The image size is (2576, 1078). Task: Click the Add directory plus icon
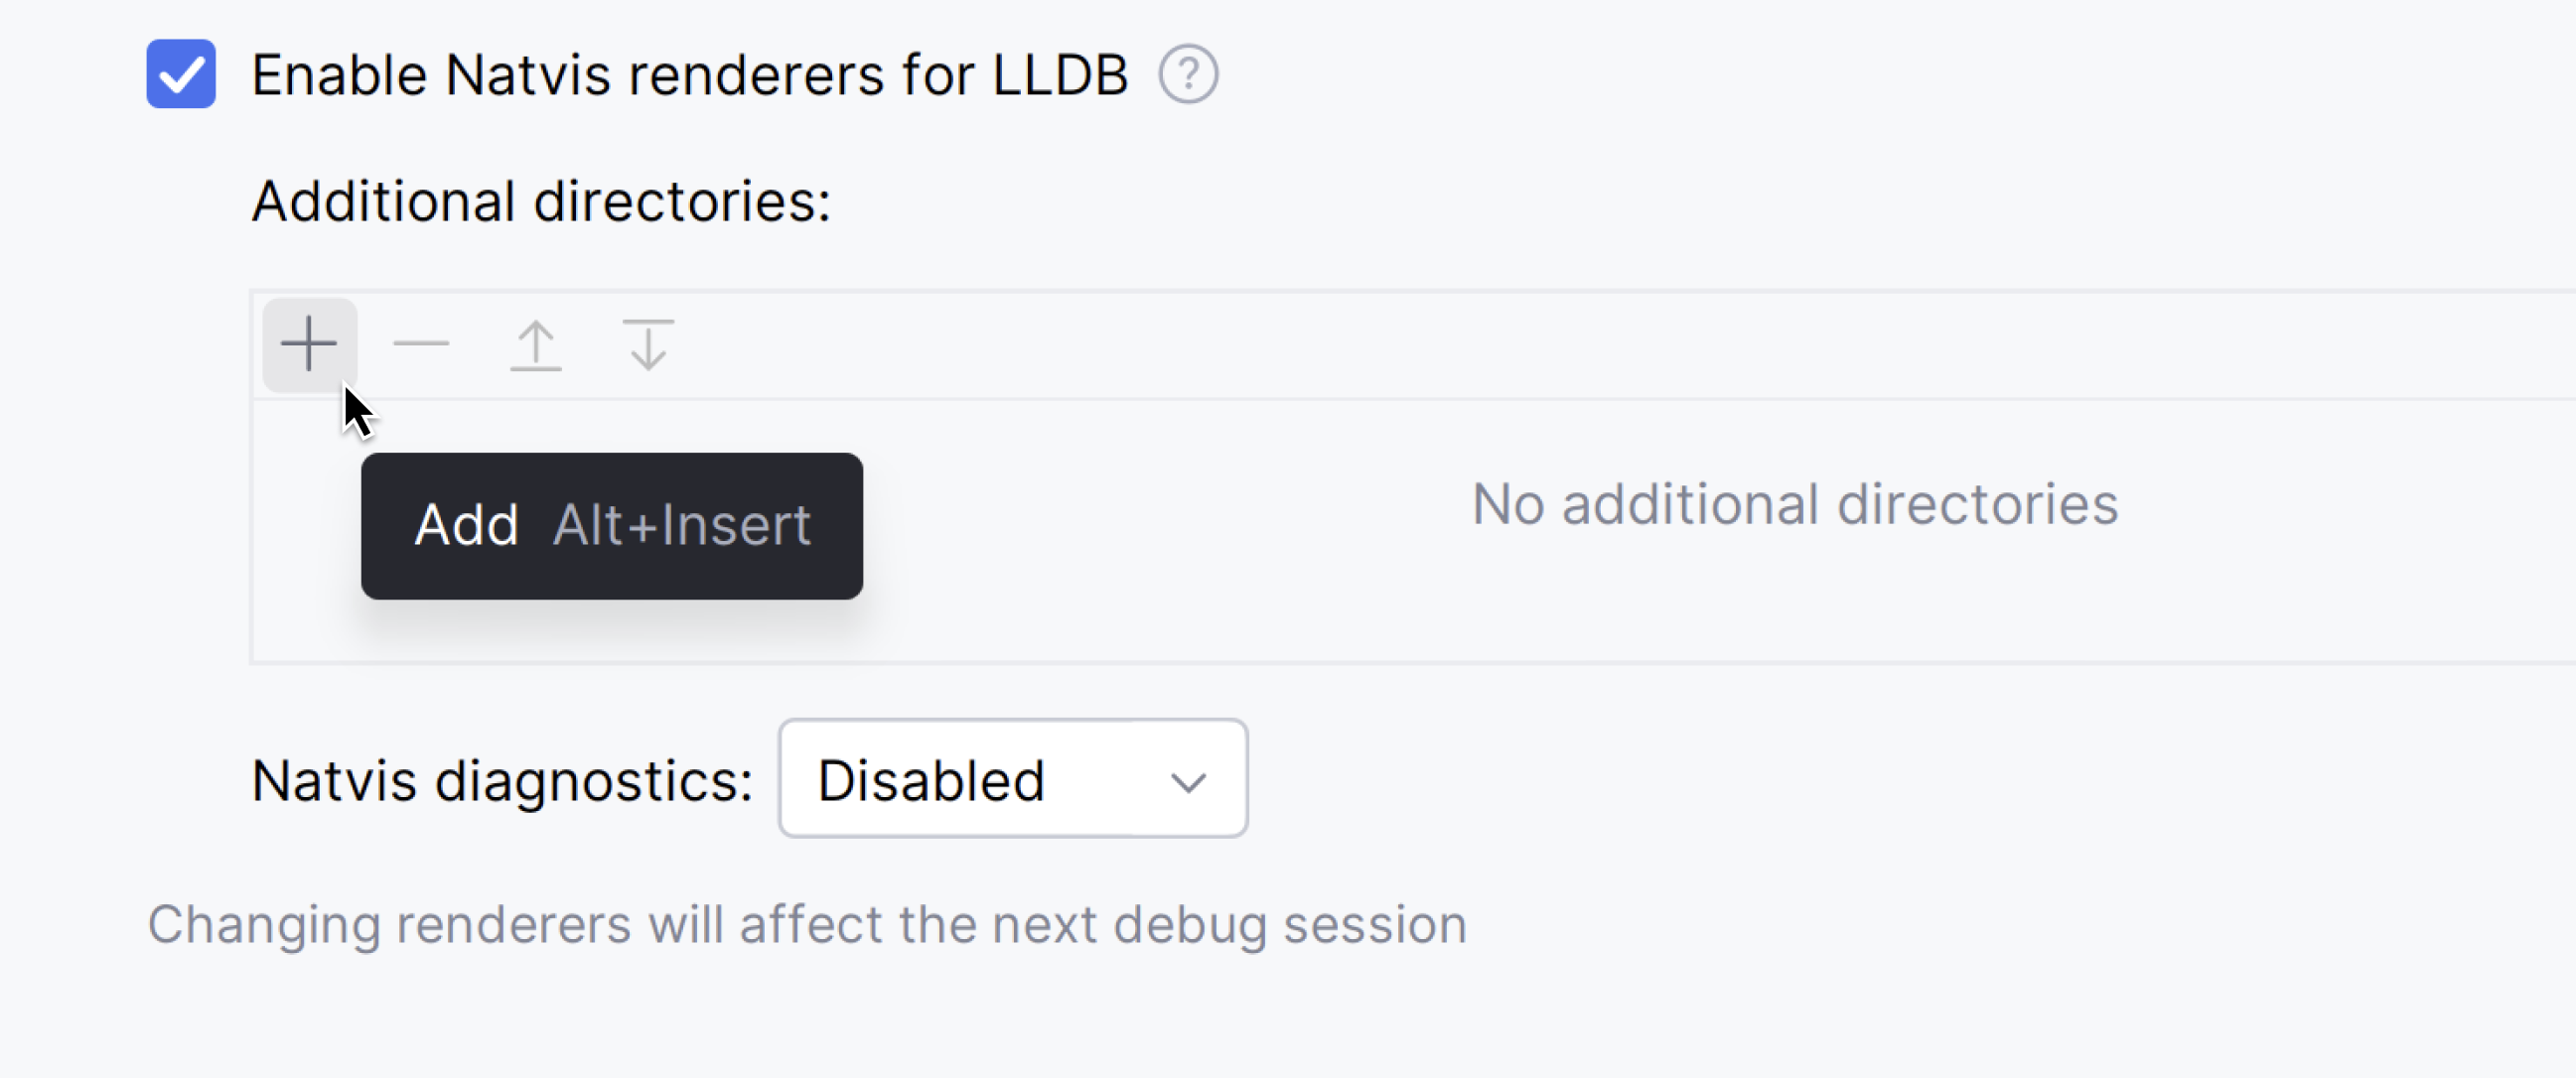309,345
